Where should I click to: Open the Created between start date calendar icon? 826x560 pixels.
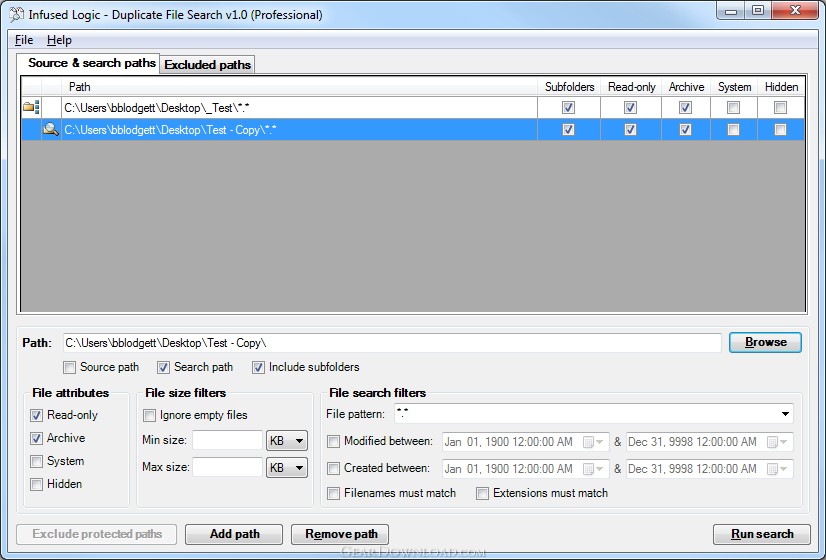pyautogui.click(x=593, y=469)
